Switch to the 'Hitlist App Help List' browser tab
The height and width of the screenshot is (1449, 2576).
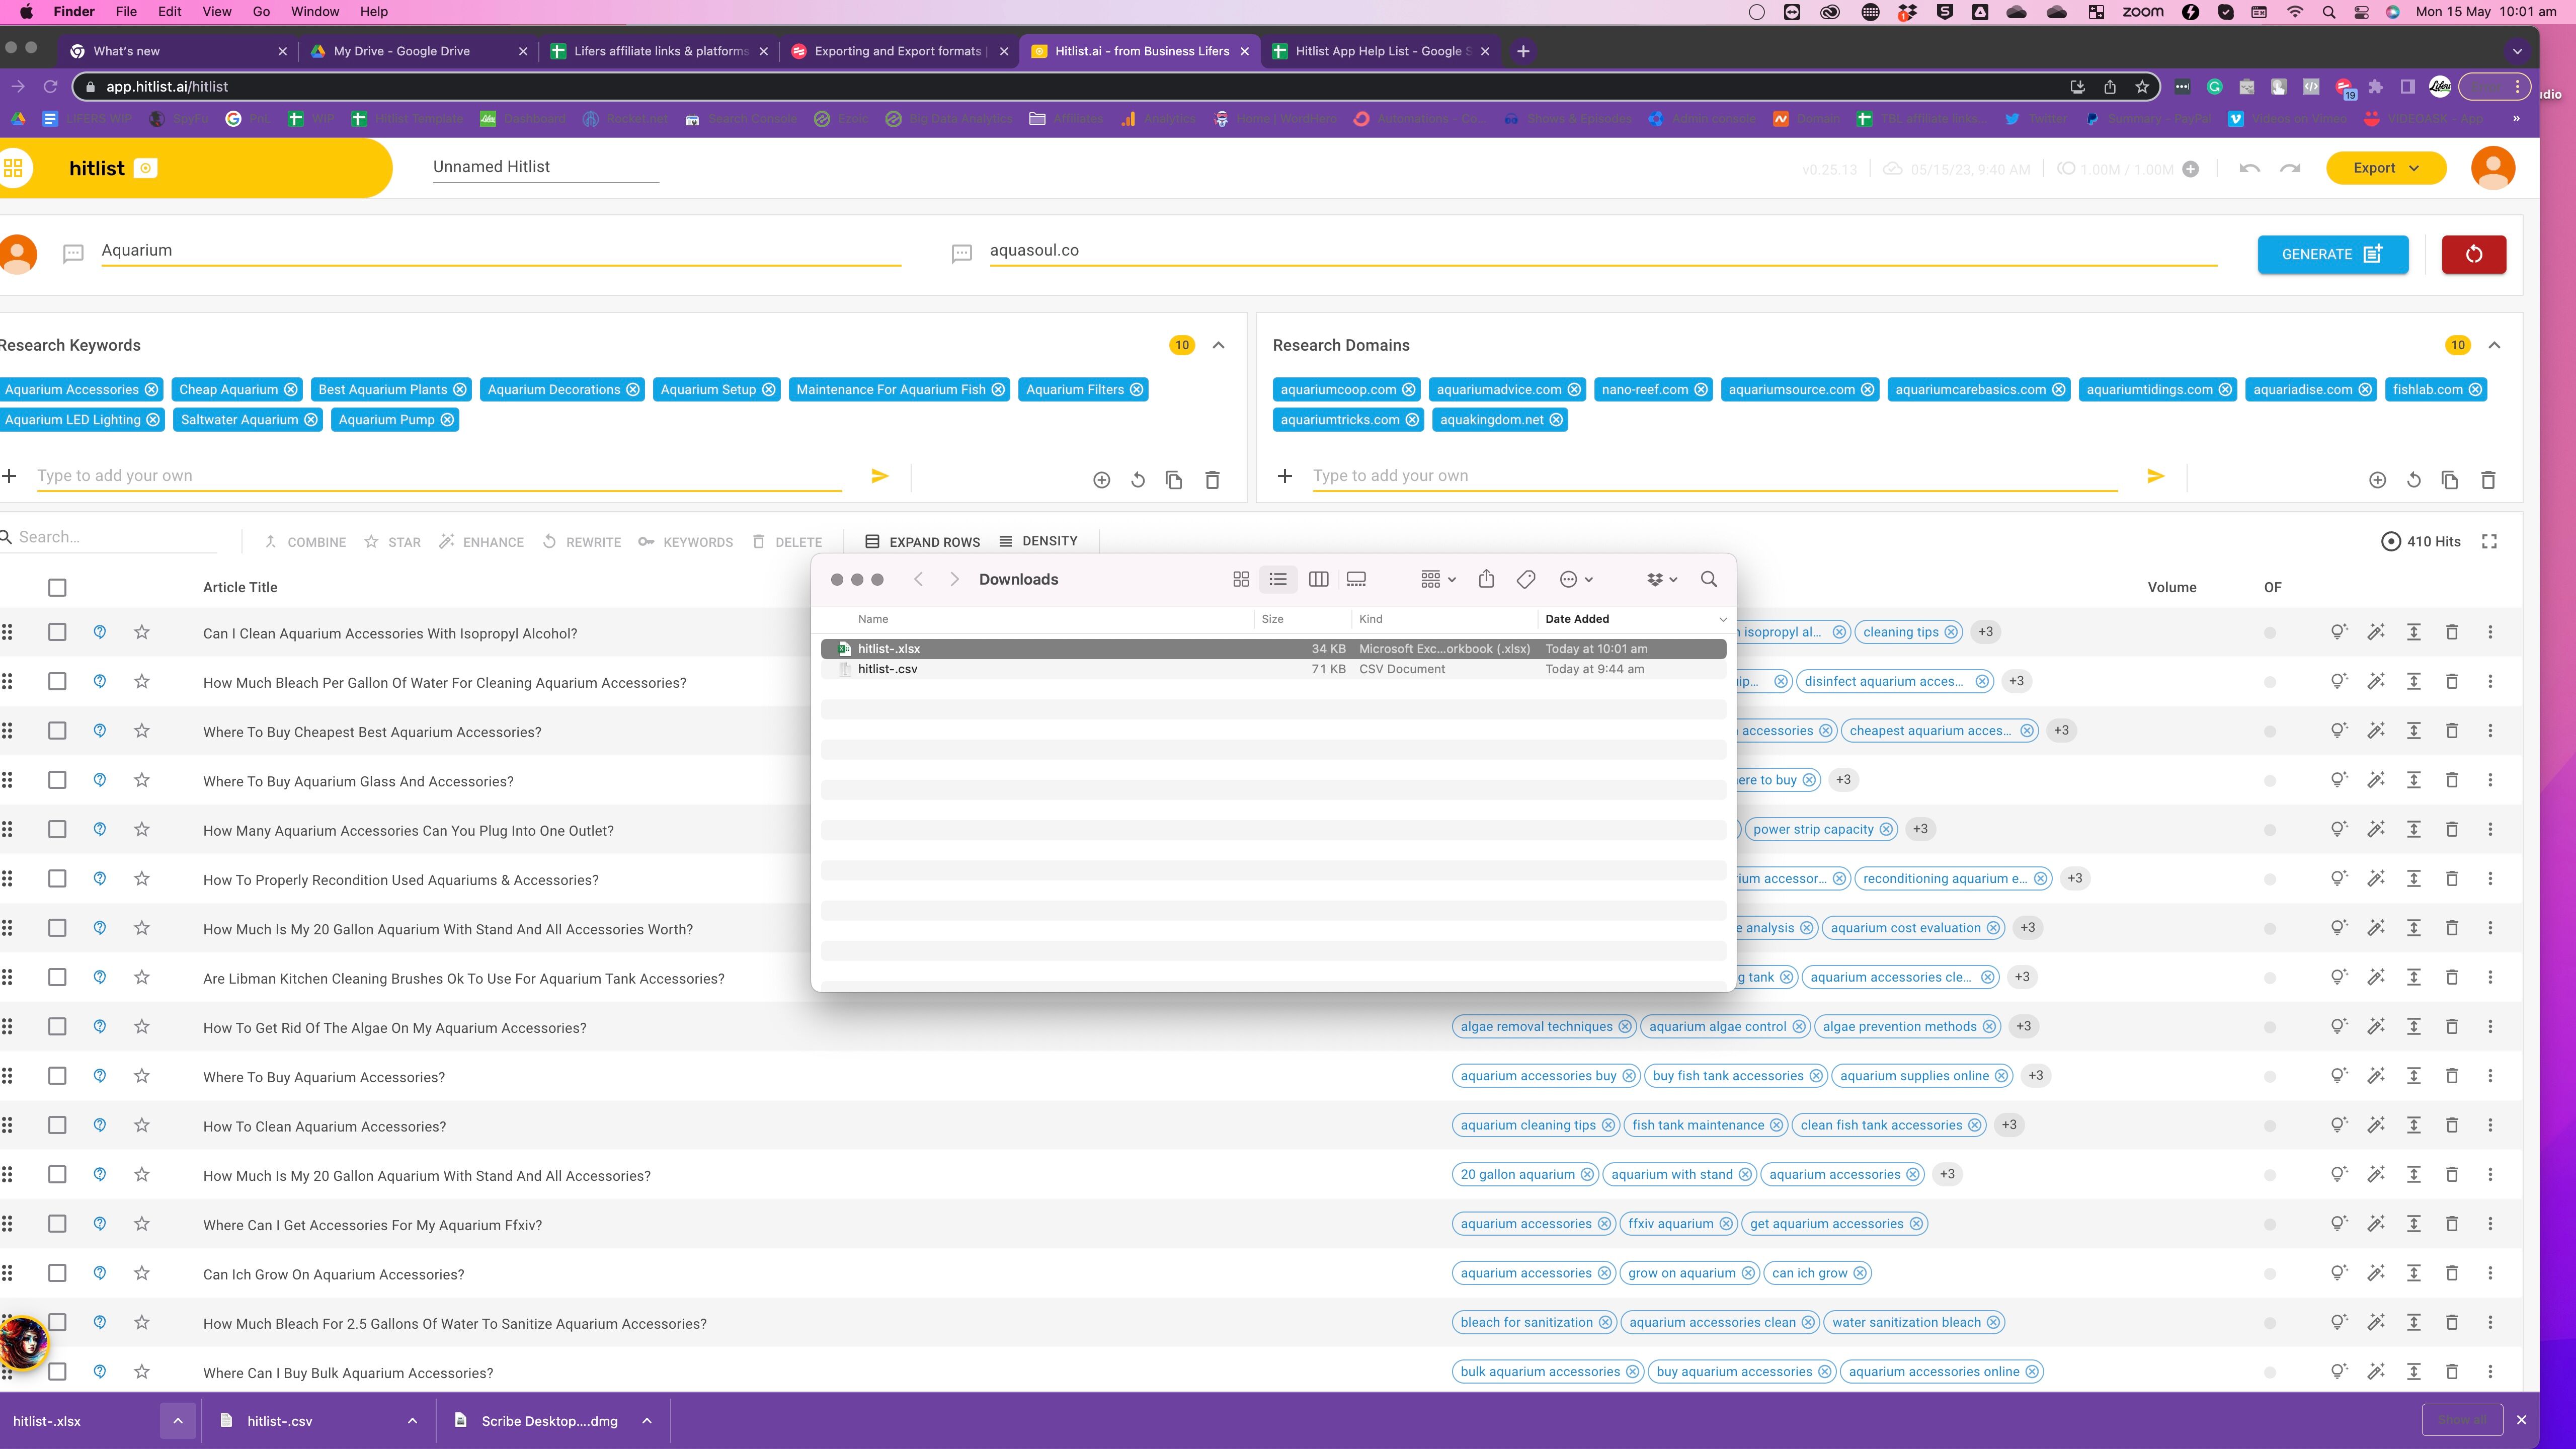tap(1380, 51)
